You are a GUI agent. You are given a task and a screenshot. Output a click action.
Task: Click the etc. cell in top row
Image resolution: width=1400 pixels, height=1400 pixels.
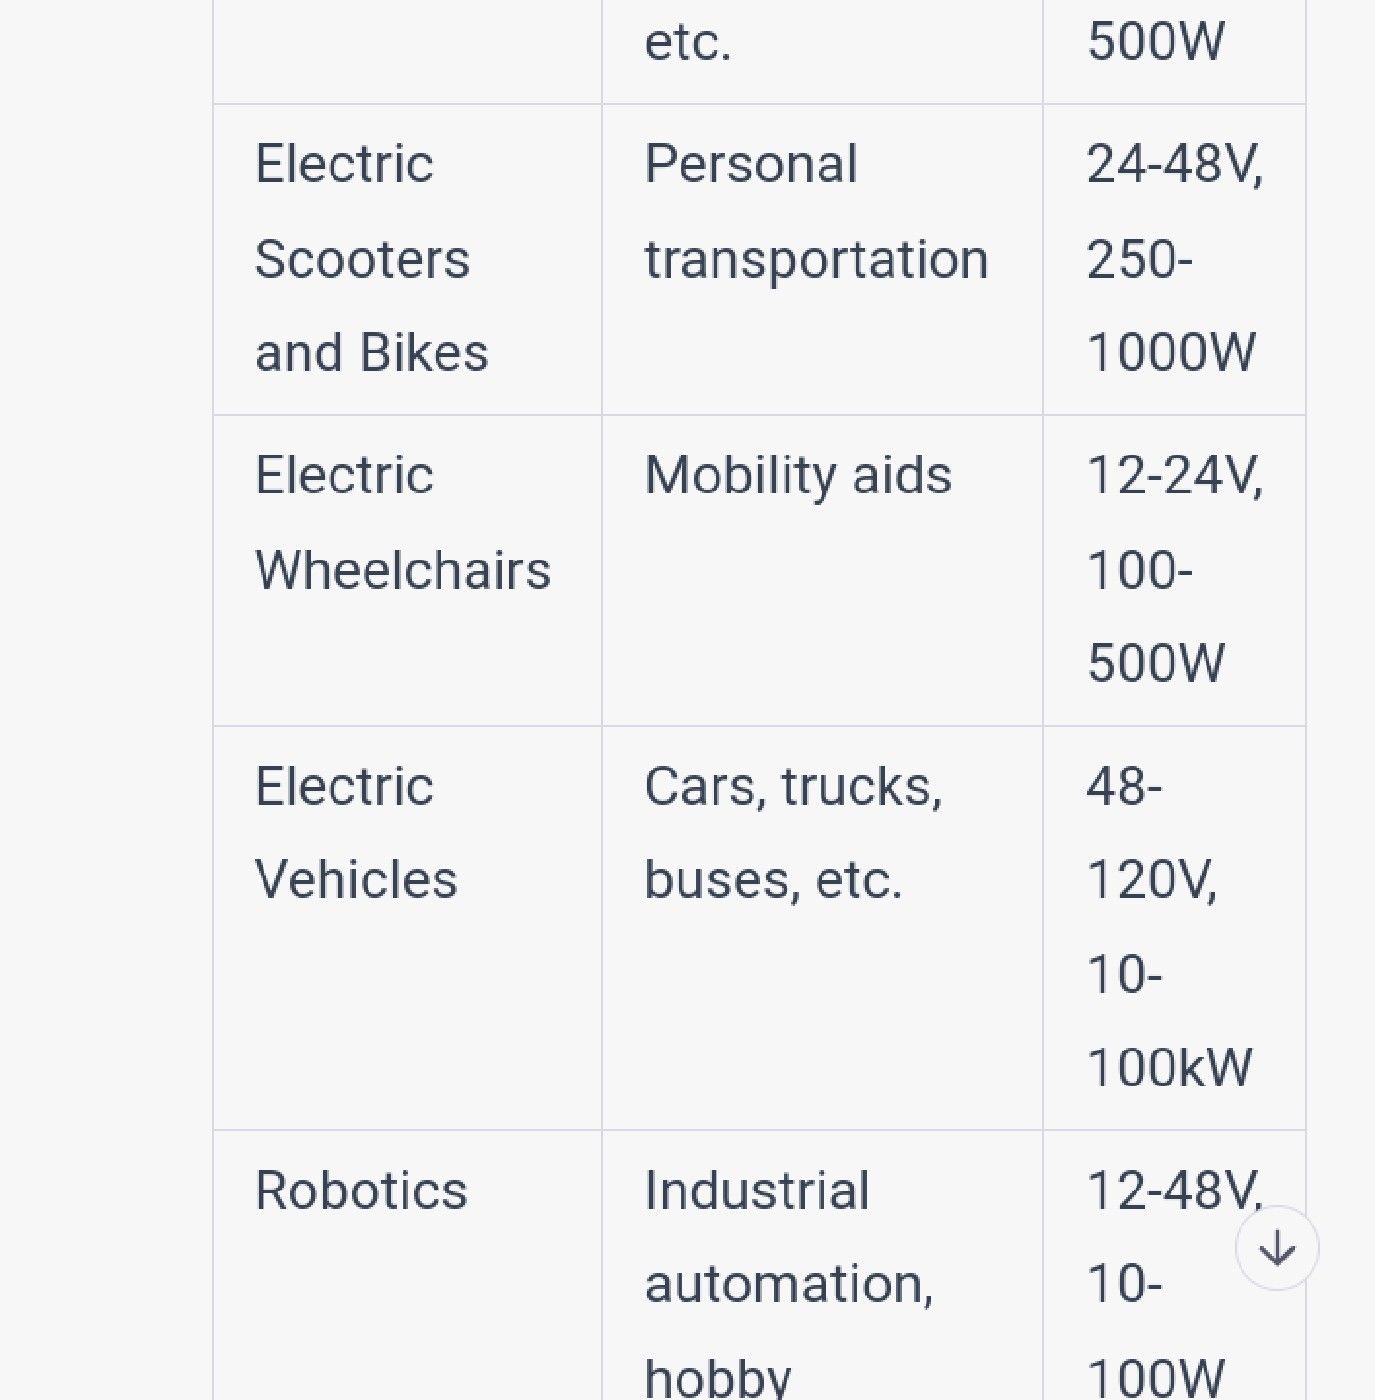coord(822,52)
